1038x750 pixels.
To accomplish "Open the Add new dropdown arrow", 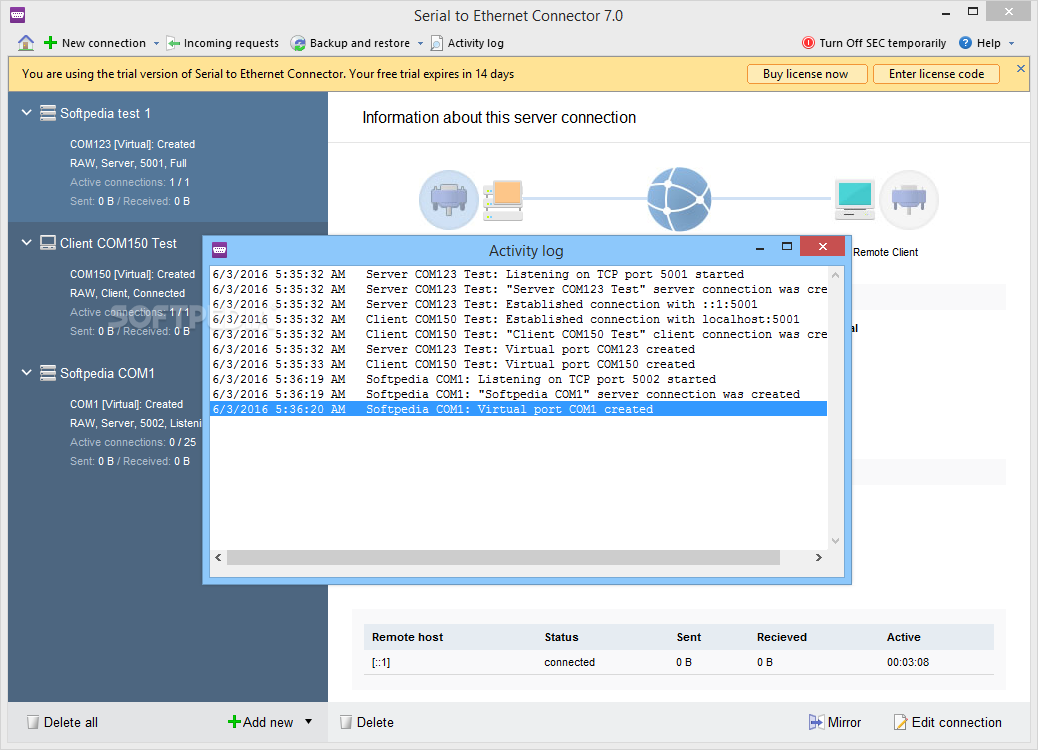I will pyautogui.click(x=308, y=722).
